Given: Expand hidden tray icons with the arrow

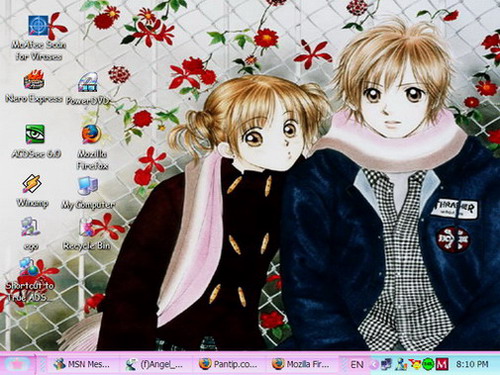Looking at the screenshot, I should click(x=375, y=365).
